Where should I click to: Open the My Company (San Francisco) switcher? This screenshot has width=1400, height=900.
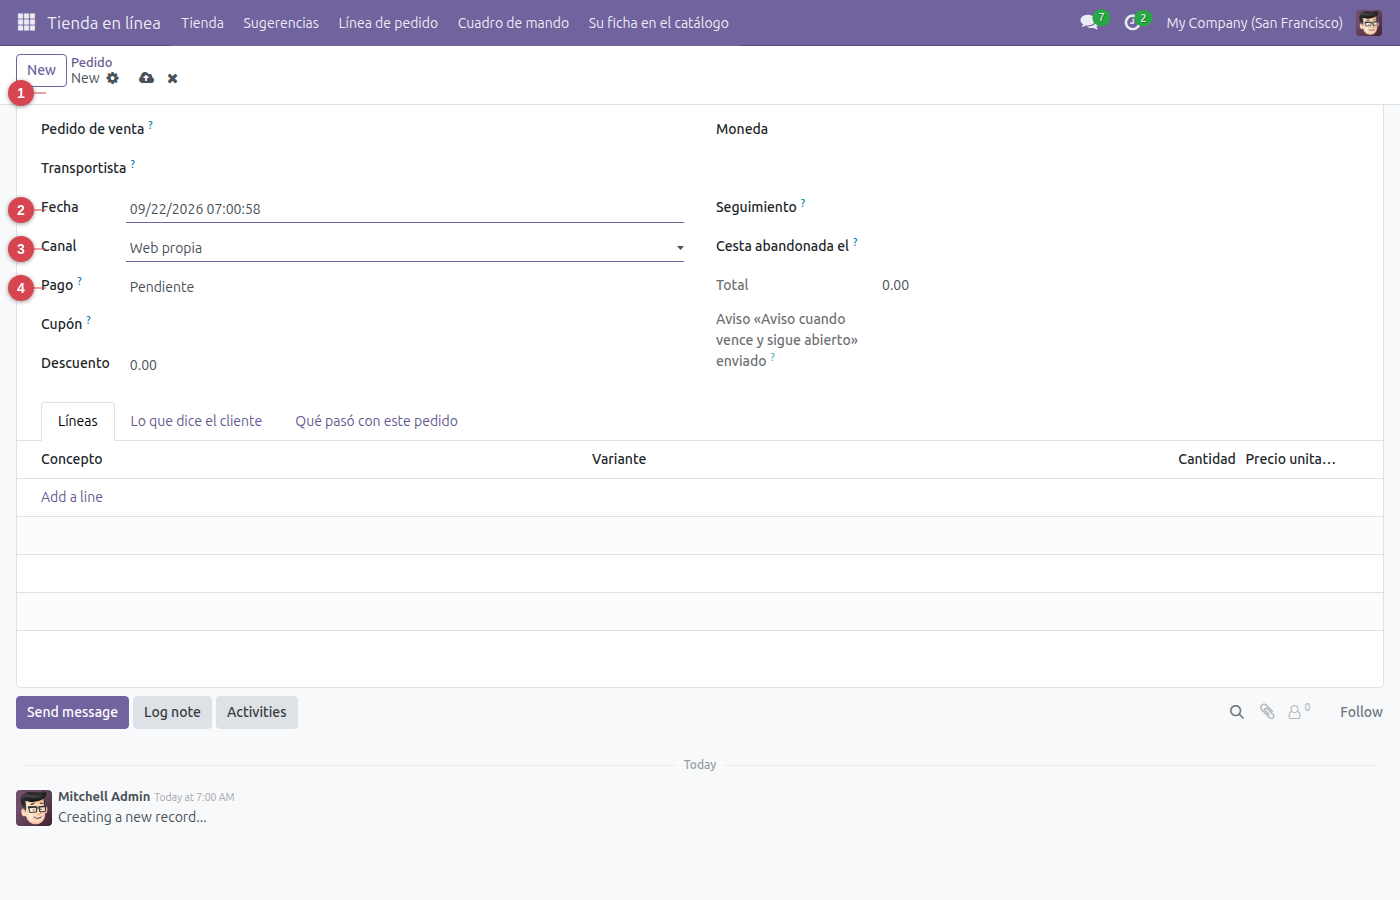pyautogui.click(x=1254, y=22)
